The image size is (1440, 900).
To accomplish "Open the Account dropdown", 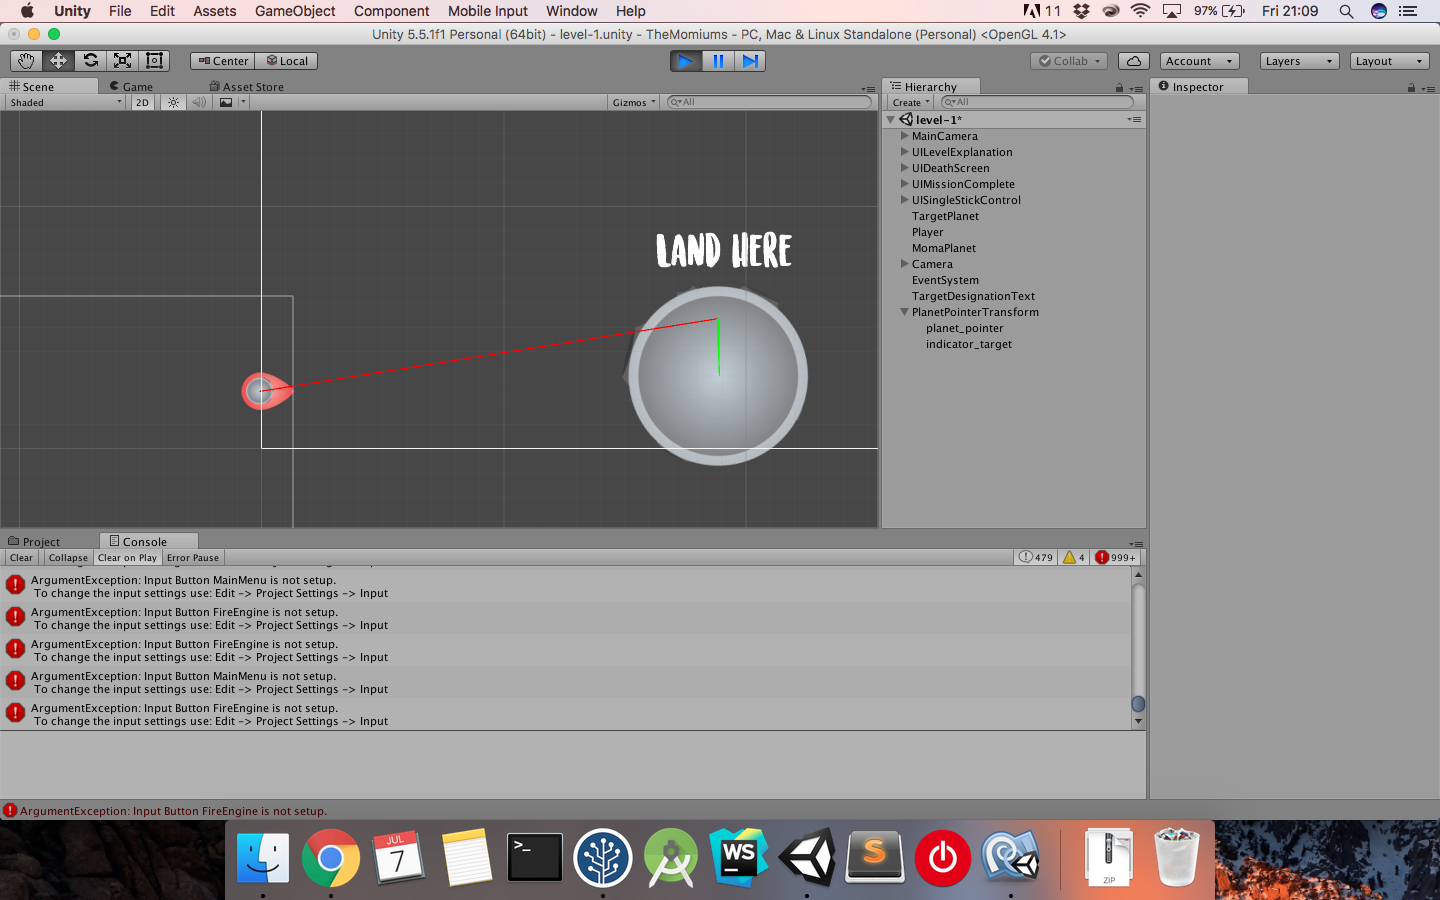I will tap(1199, 61).
